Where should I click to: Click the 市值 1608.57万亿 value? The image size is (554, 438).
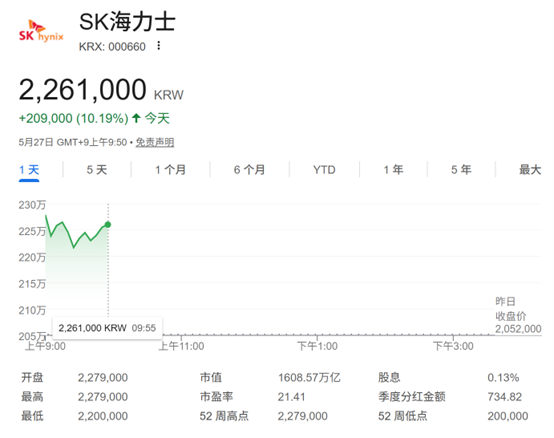(309, 378)
